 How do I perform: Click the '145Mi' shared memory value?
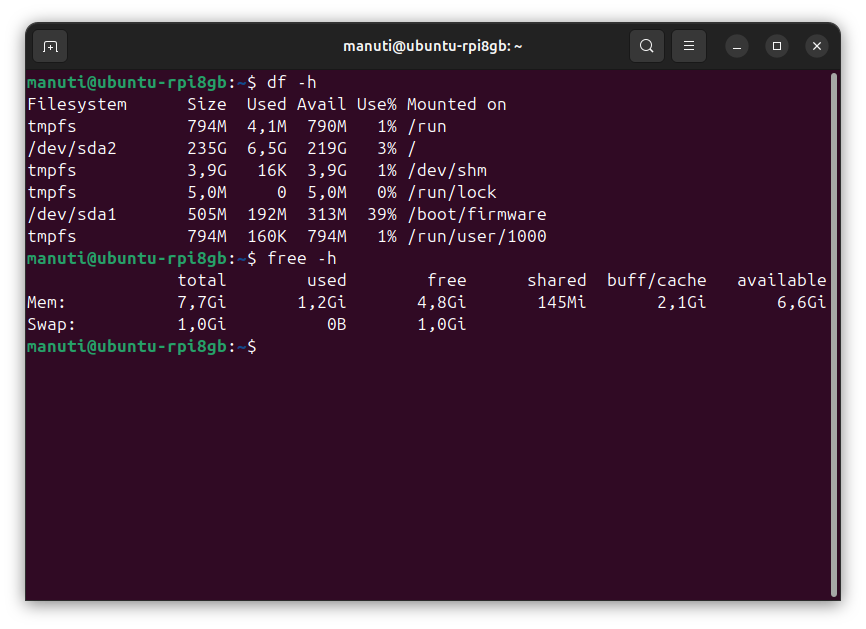pos(562,303)
